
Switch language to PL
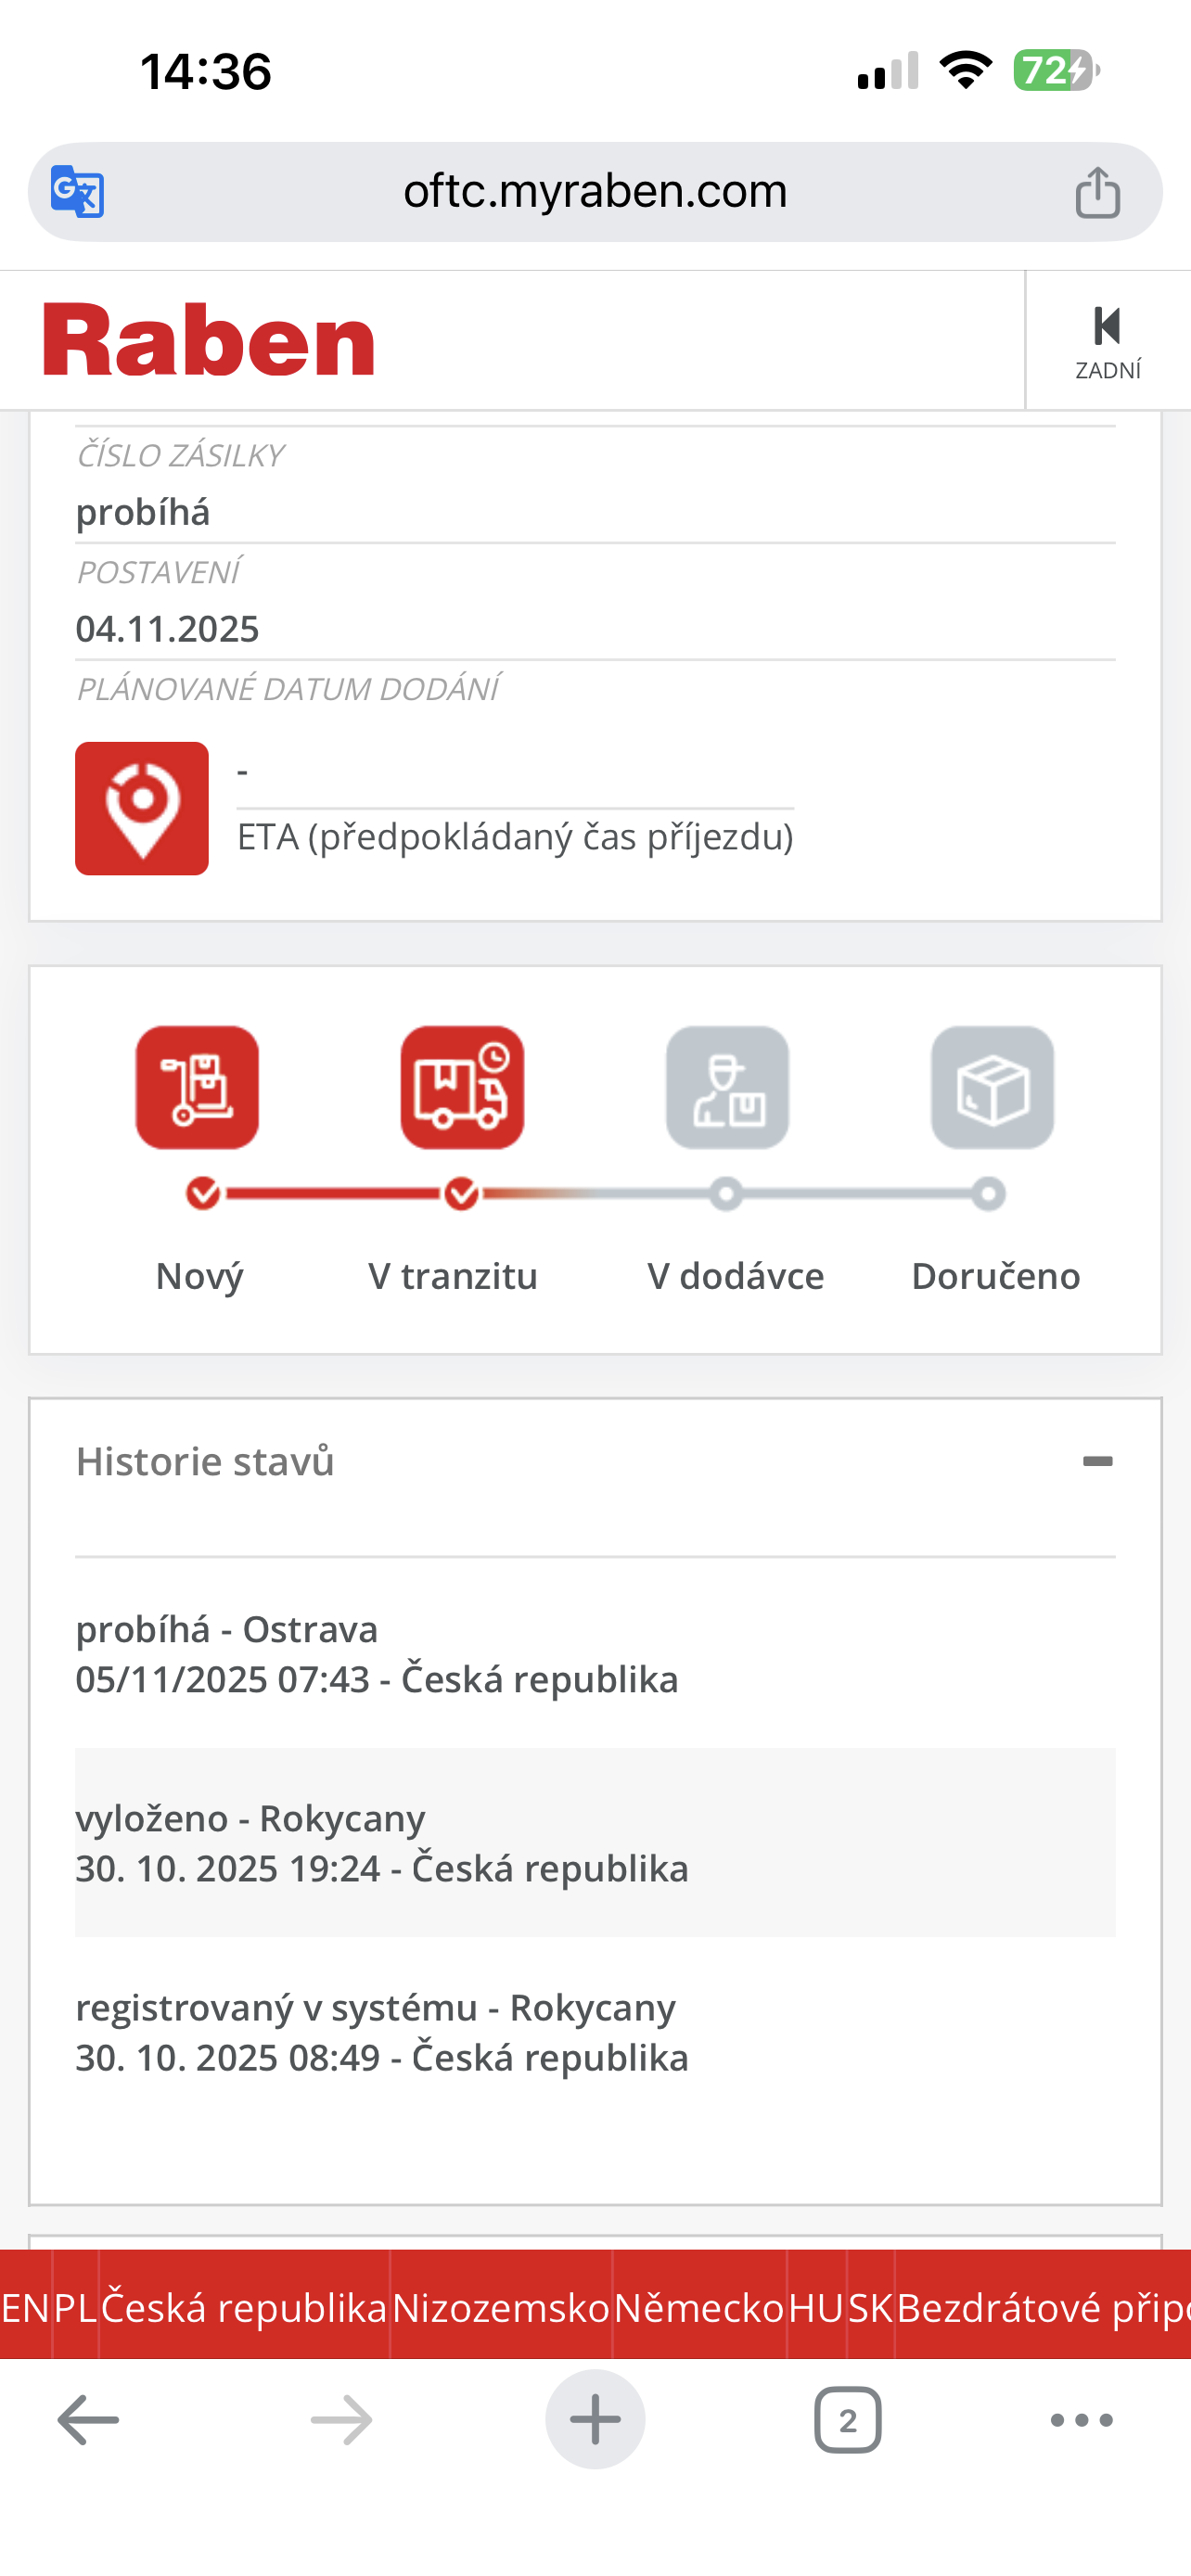(x=75, y=2307)
